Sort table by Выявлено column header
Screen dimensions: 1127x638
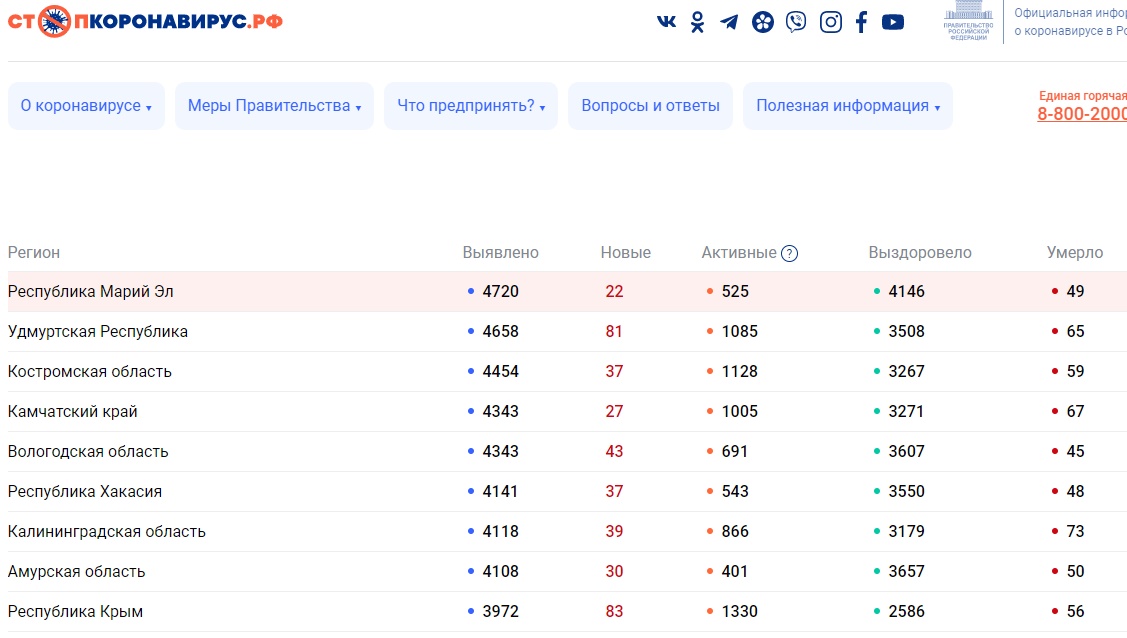click(x=500, y=253)
